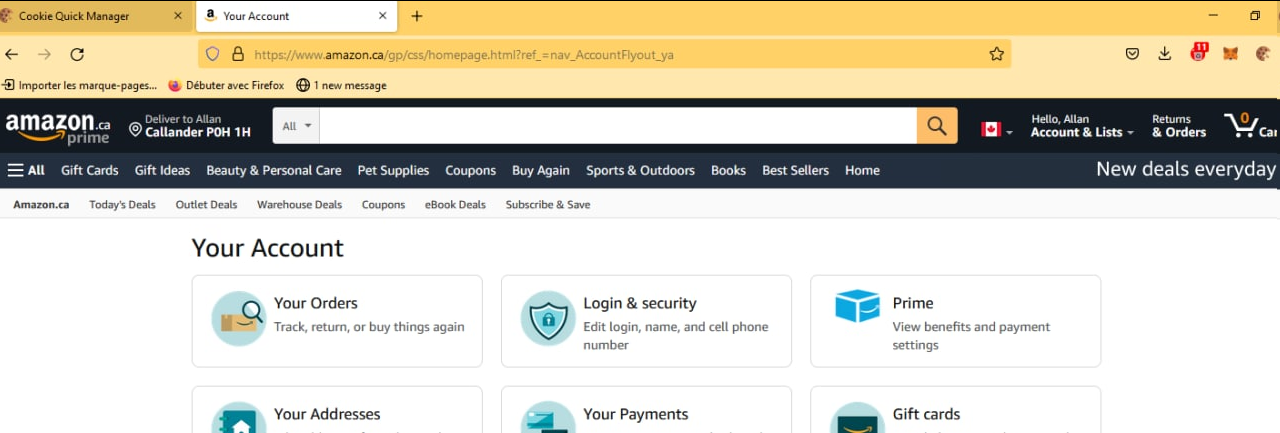The width and height of the screenshot is (1280, 433).
Task: Click the Amazon search magnifier button
Action: 937,126
